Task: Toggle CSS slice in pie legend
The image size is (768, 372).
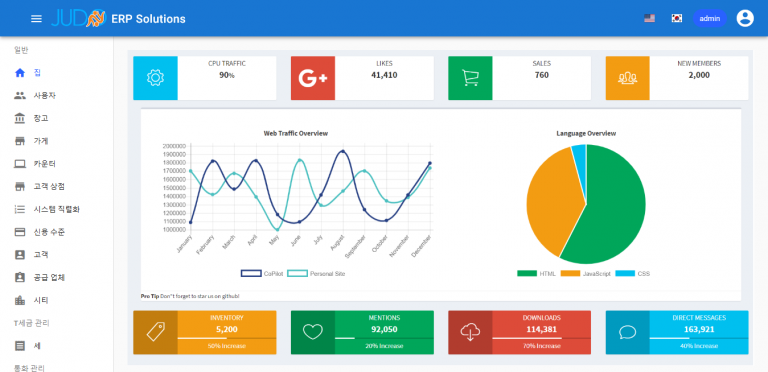Action: 633,274
